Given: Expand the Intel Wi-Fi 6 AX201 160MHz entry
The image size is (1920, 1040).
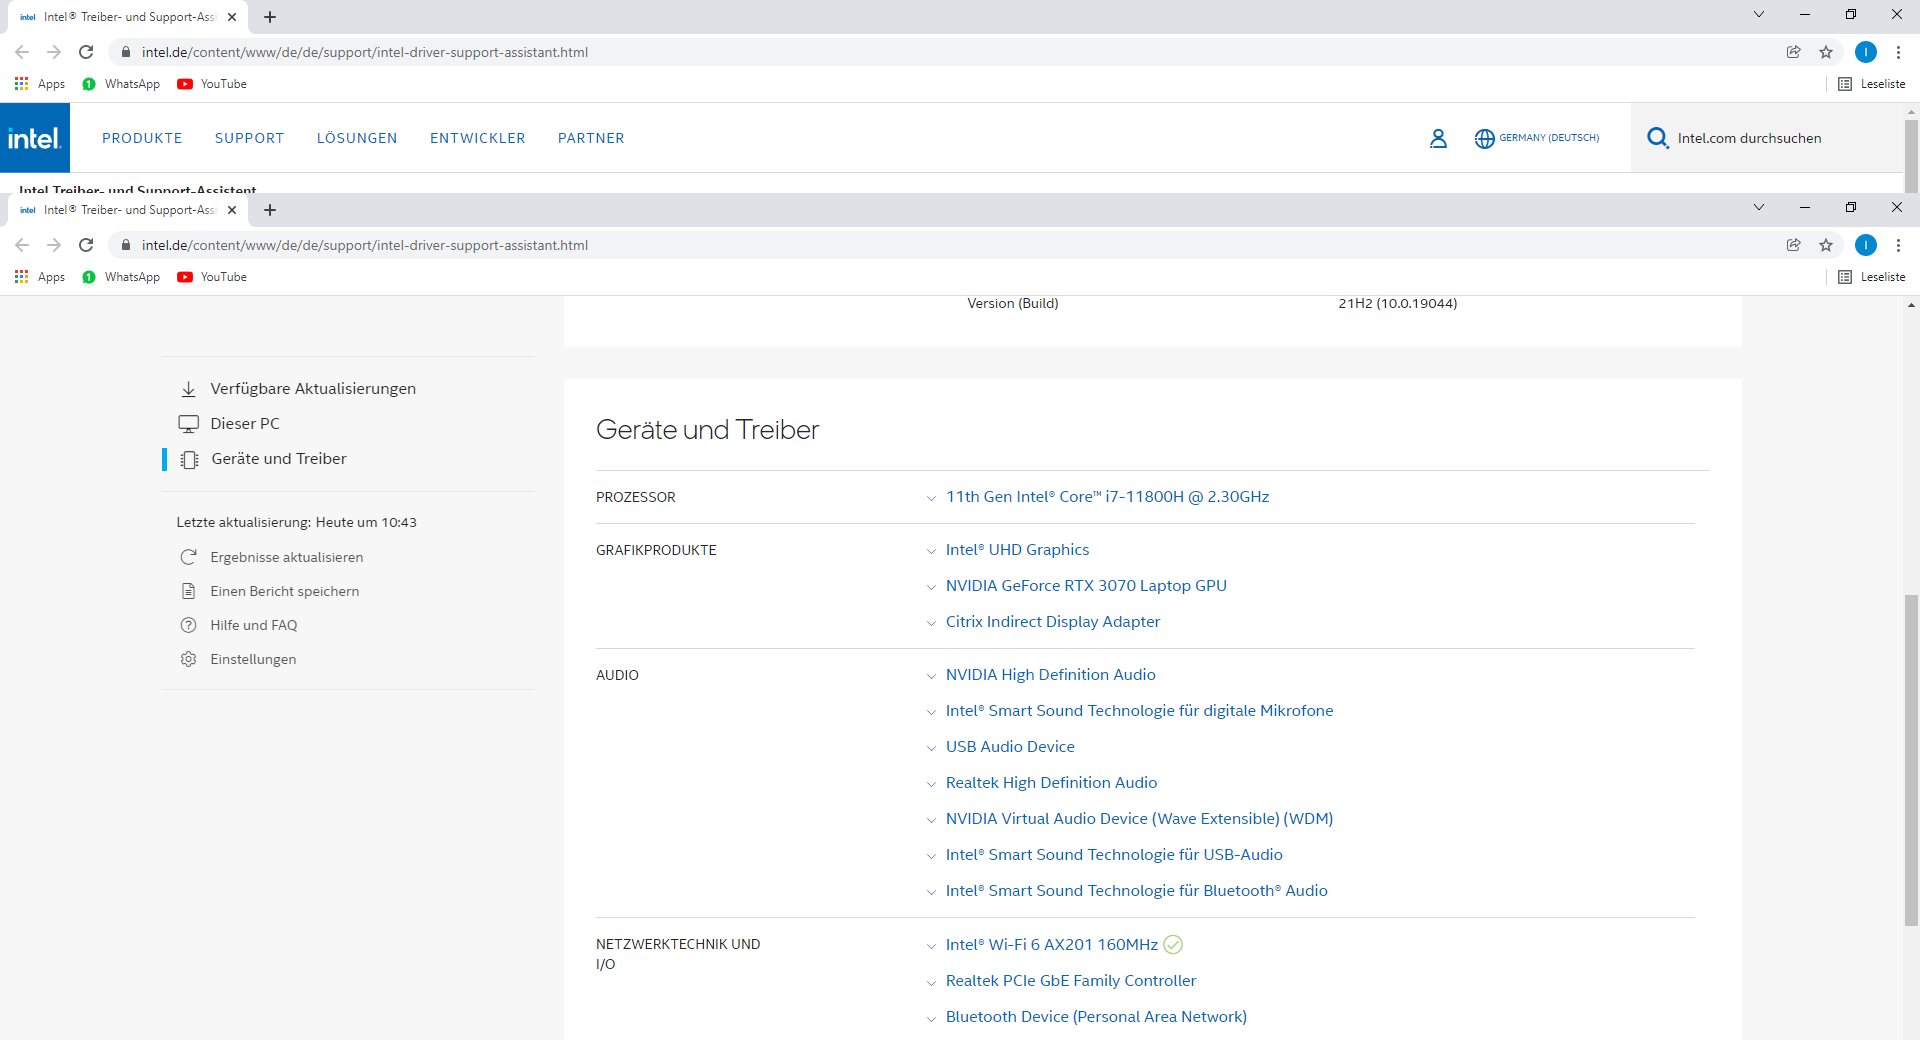Looking at the screenshot, I should pyautogui.click(x=1051, y=945).
